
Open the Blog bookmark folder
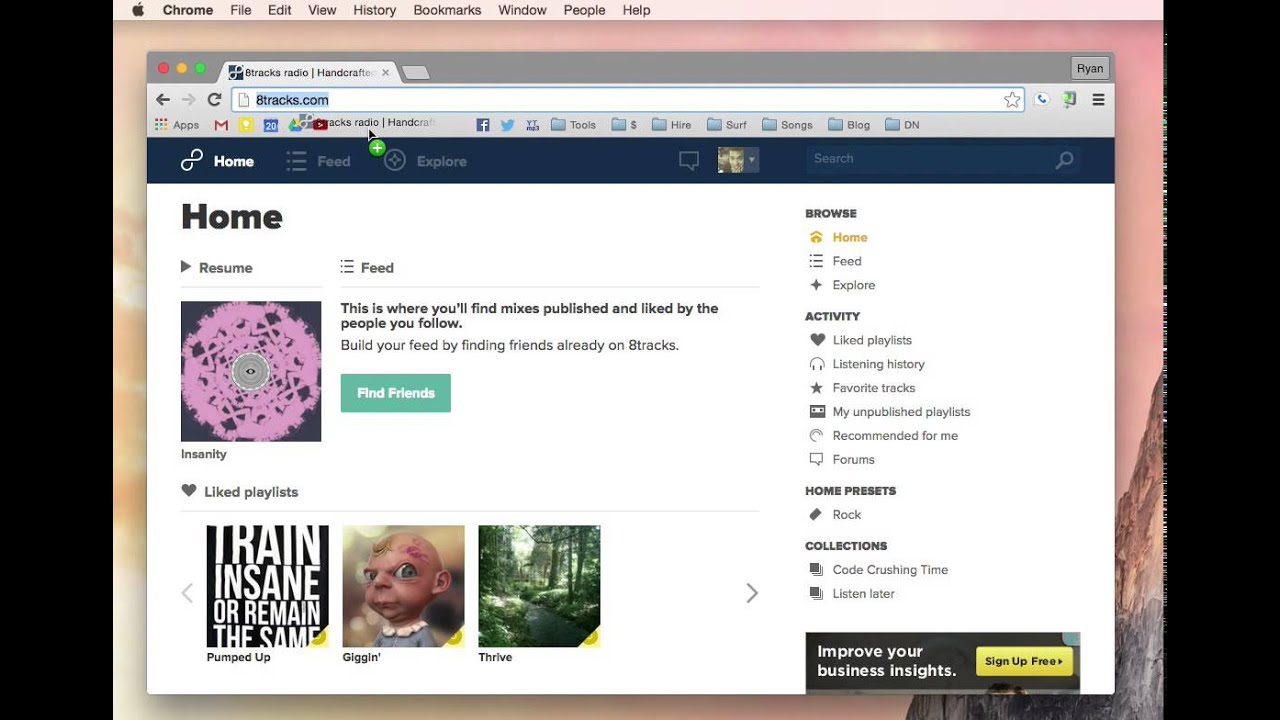coord(849,125)
